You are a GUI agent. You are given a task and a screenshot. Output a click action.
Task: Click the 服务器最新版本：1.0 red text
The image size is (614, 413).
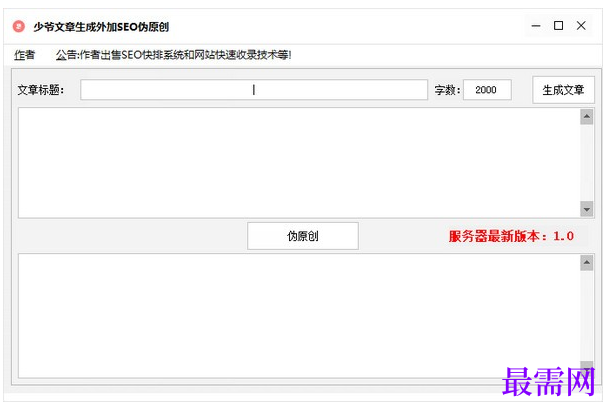(x=511, y=236)
